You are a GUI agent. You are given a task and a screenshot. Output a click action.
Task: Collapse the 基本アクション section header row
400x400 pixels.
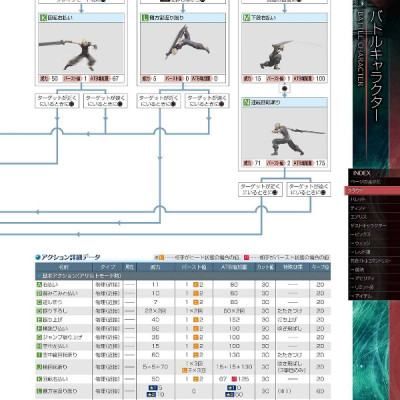pyautogui.click(x=183, y=276)
